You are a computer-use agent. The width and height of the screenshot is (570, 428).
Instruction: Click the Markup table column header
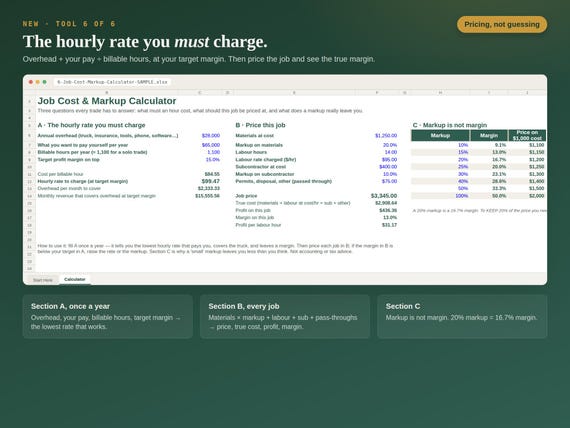(x=440, y=135)
